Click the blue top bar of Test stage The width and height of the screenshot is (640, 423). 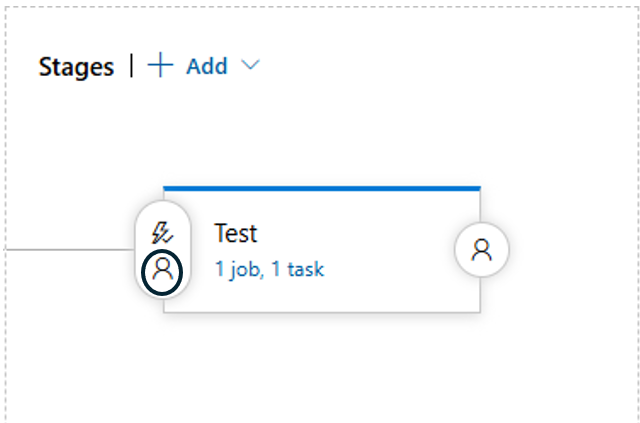click(320, 188)
